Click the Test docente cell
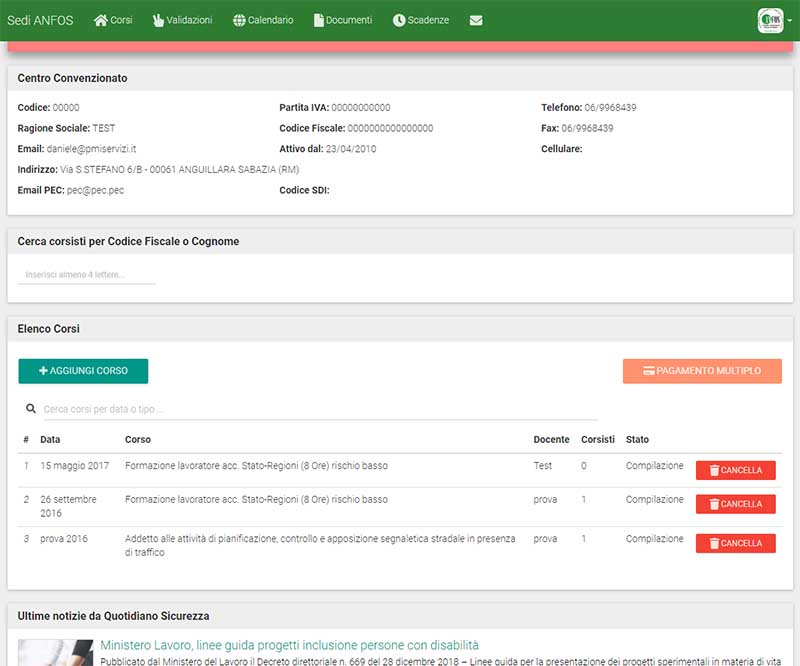800x666 pixels. [x=542, y=465]
